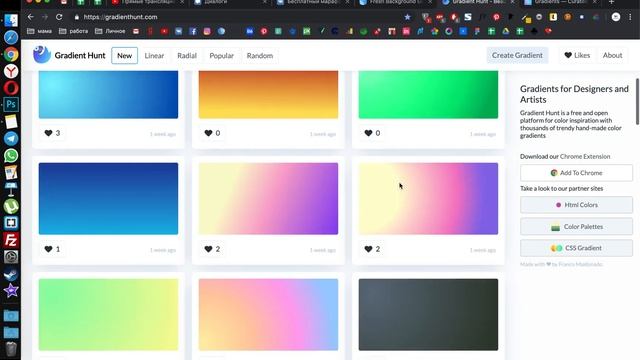Select the New tab

(x=124, y=56)
